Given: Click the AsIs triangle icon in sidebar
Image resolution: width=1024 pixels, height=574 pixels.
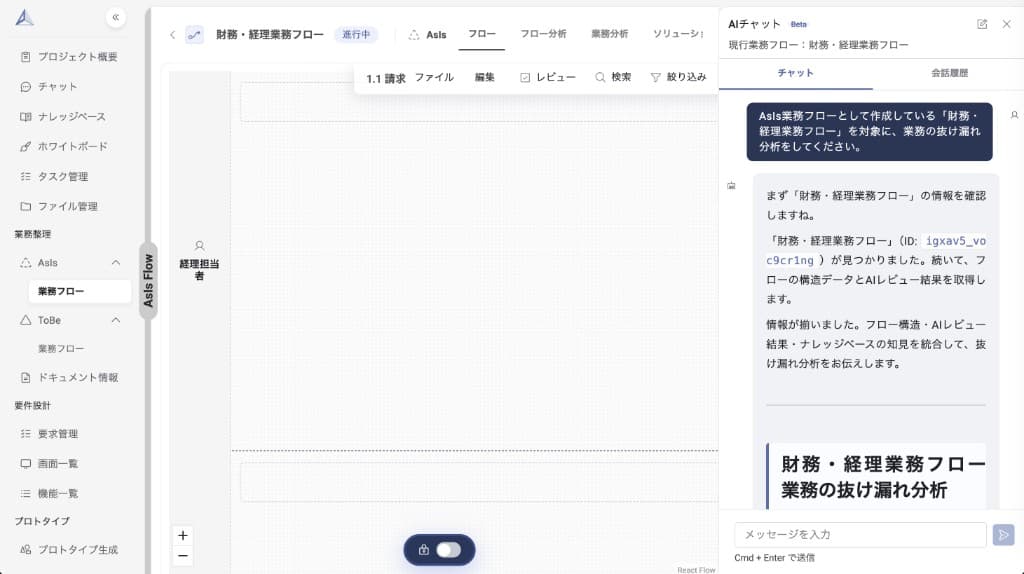Looking at the screenshot, I should click(25, 263).
